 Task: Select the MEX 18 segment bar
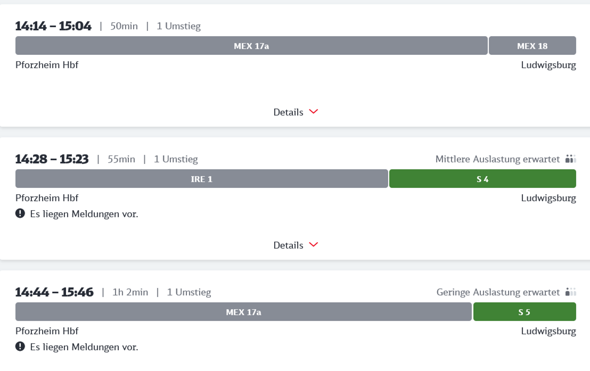[x=532, y=46]
